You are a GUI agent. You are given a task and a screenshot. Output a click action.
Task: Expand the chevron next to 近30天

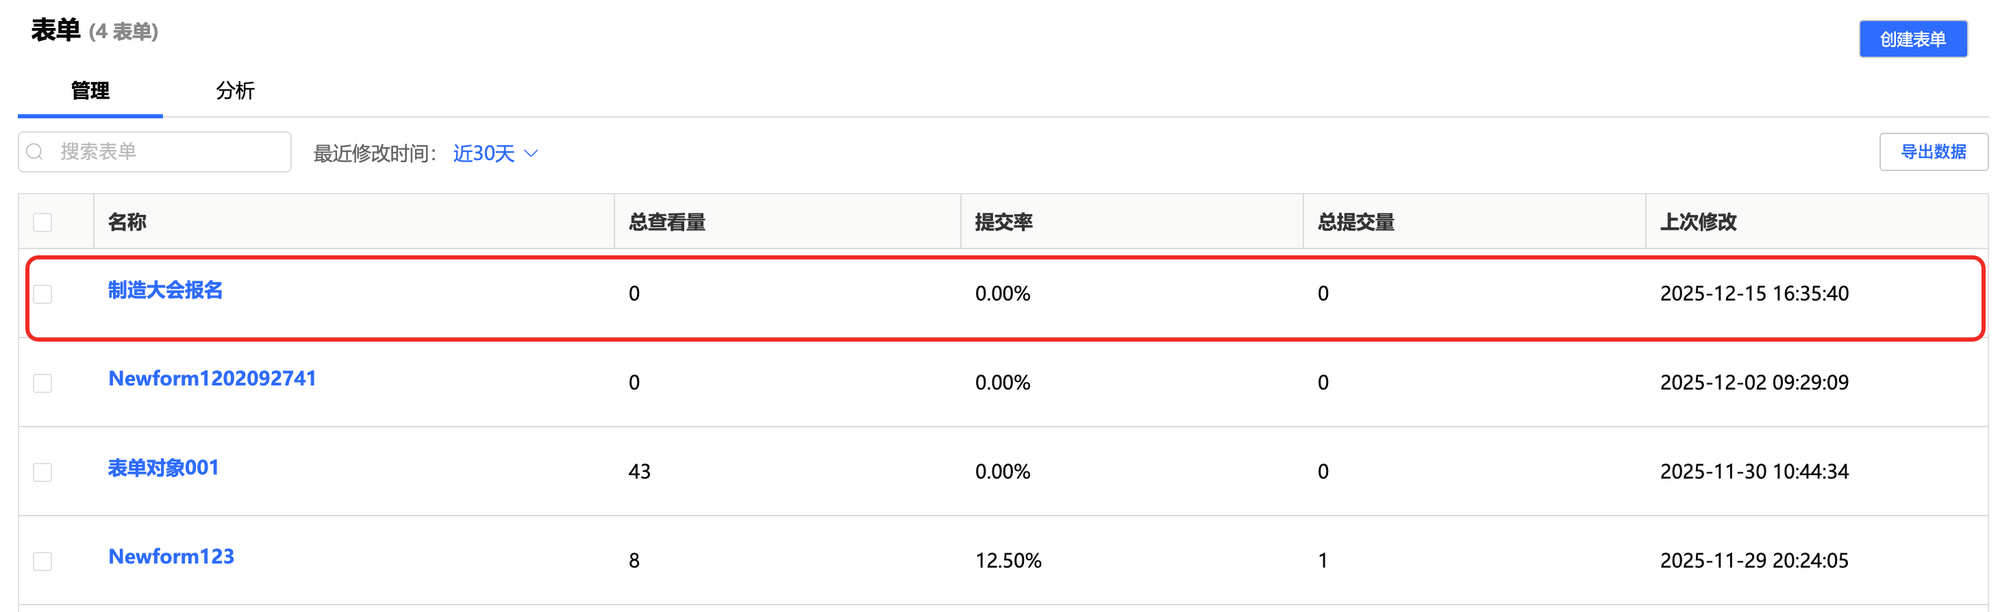pyautogui.click(x=531, y=153)
